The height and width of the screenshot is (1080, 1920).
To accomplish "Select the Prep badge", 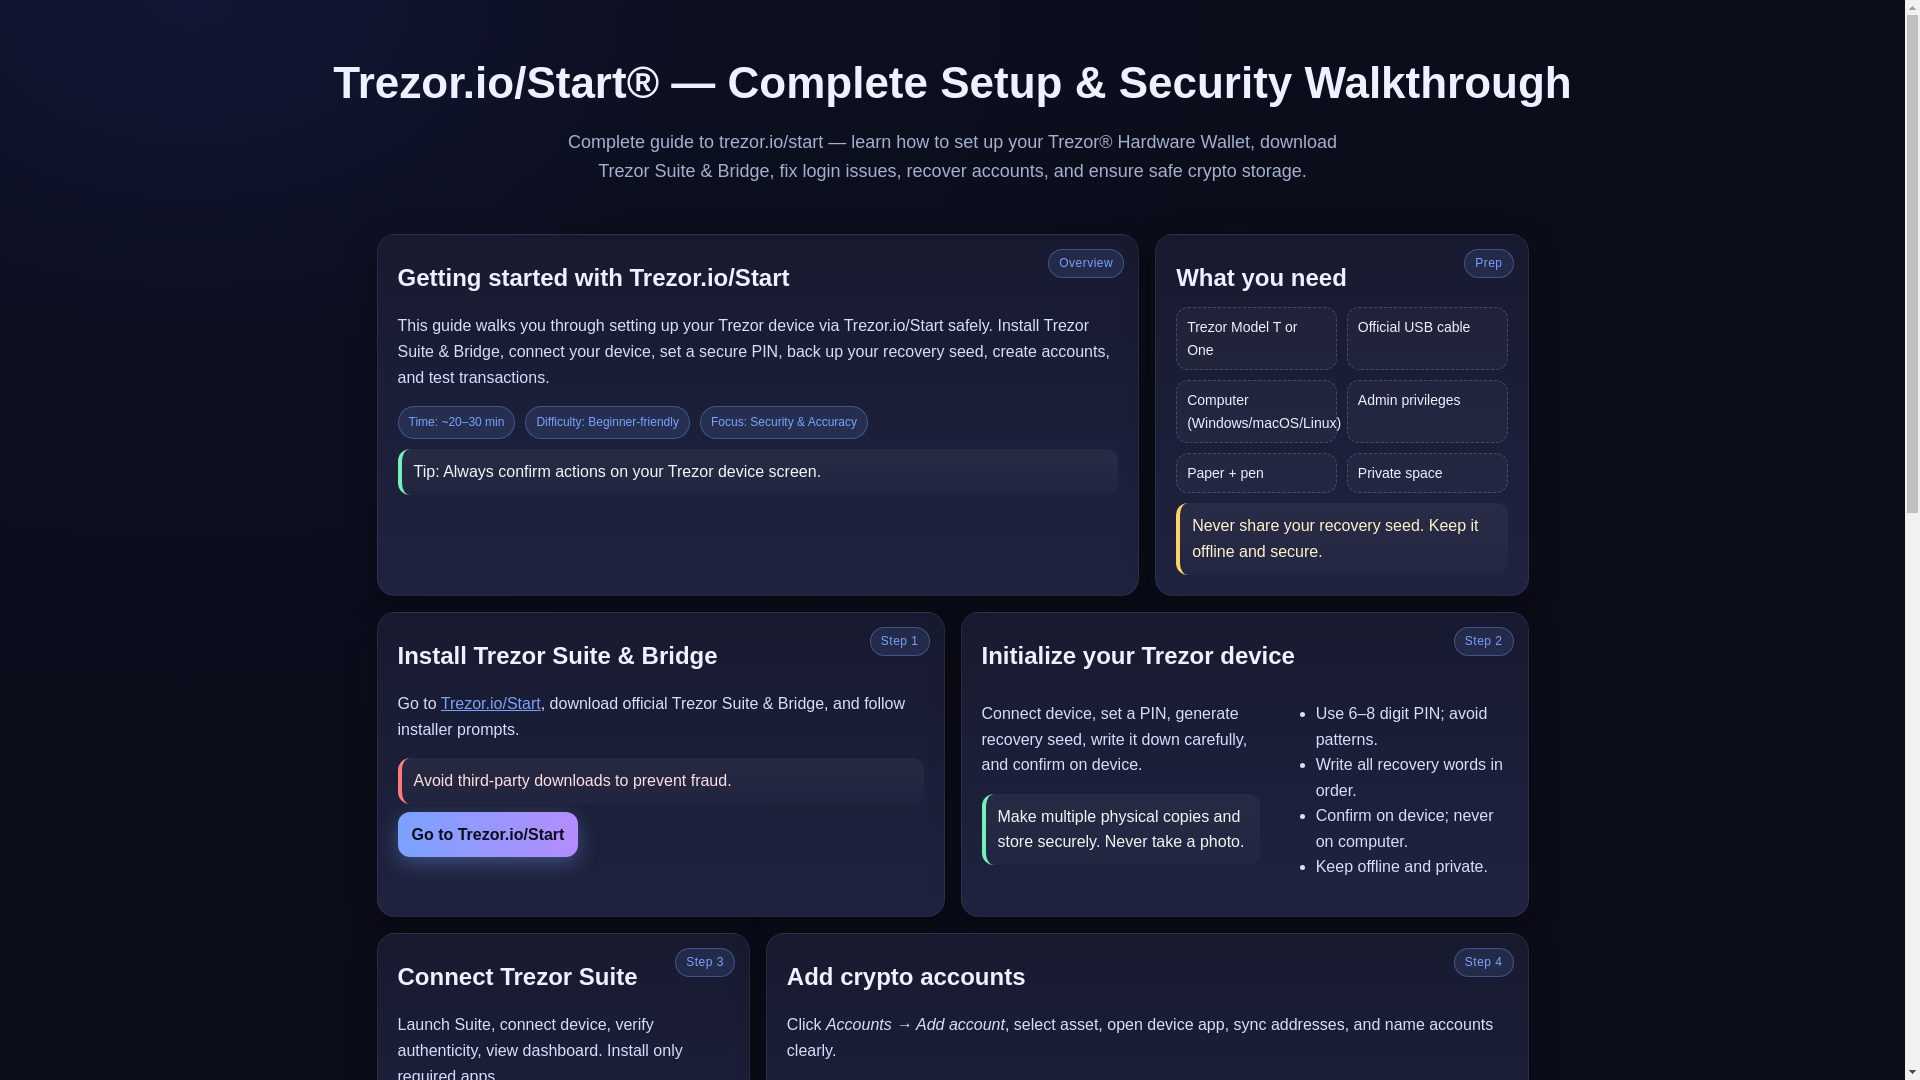I will tap(1488, 263).
